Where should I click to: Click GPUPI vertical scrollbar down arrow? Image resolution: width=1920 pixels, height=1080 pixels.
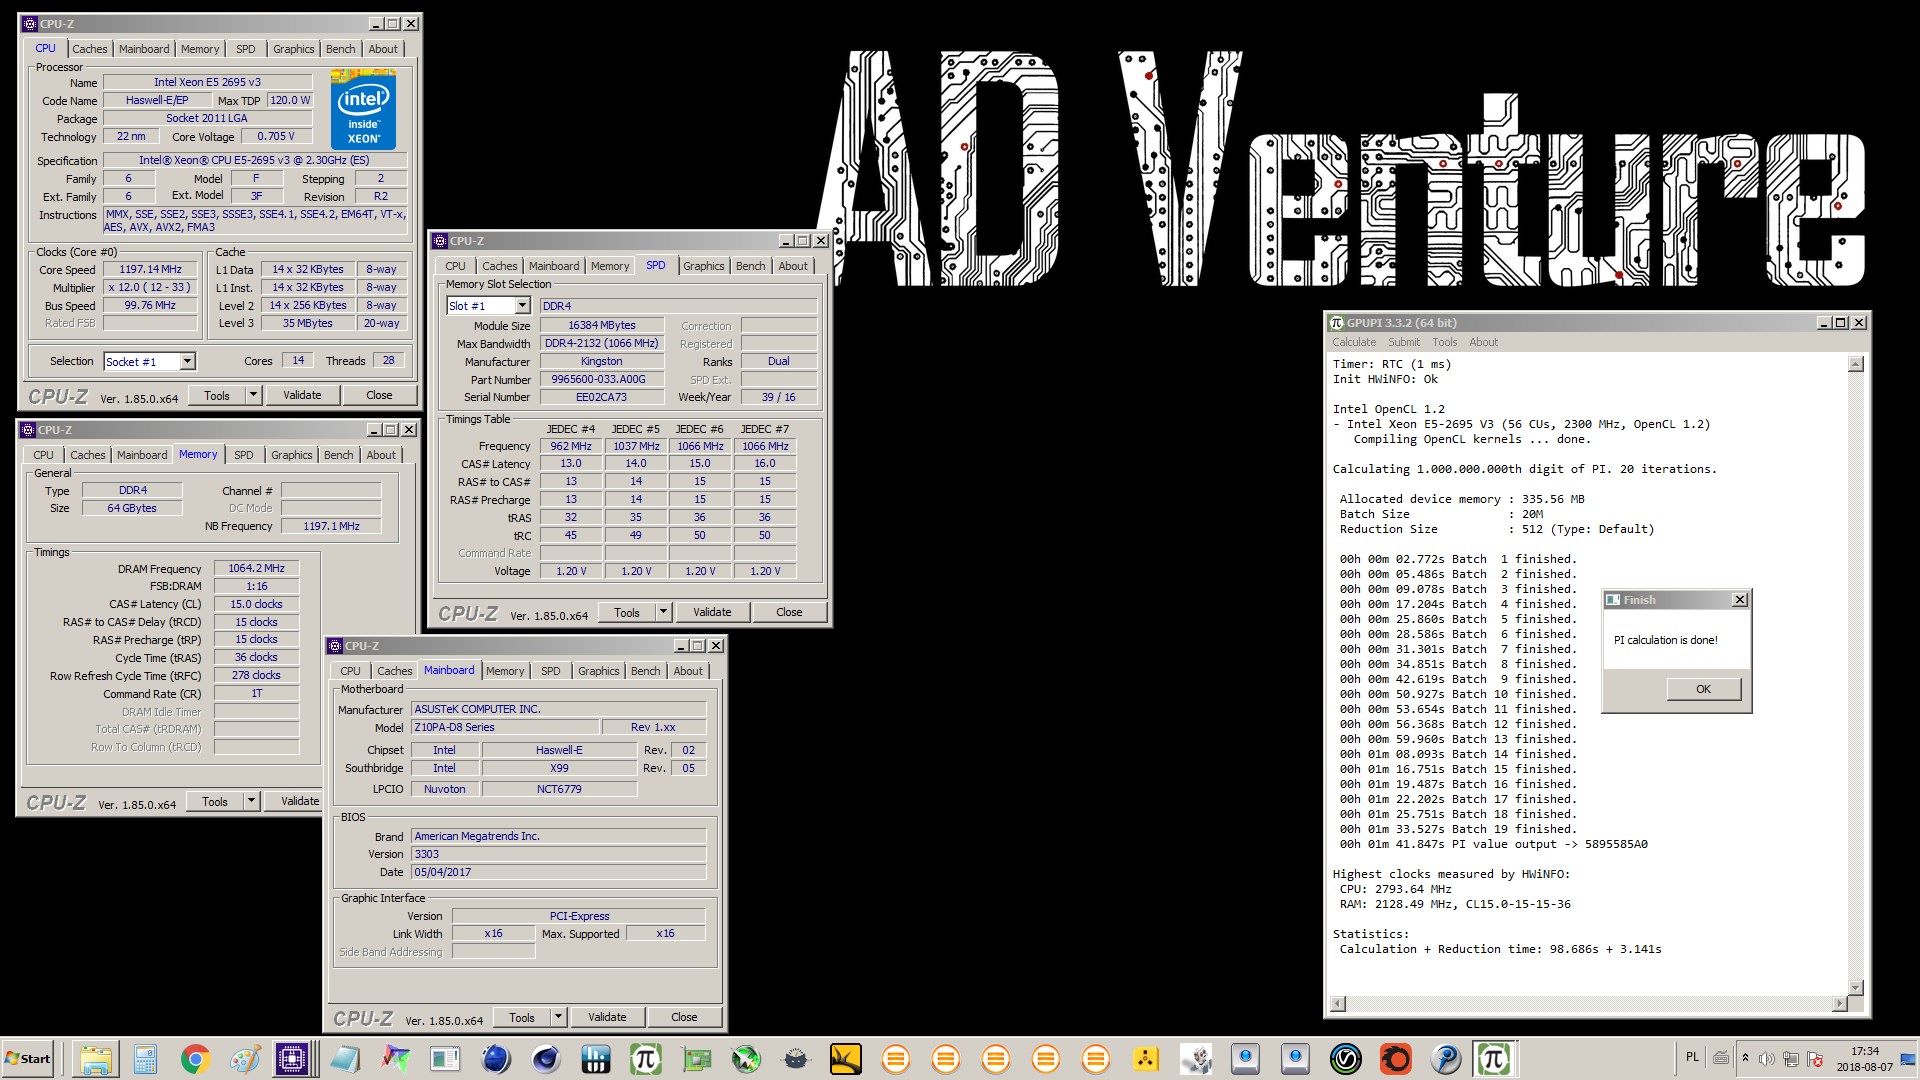[1856, 988]
